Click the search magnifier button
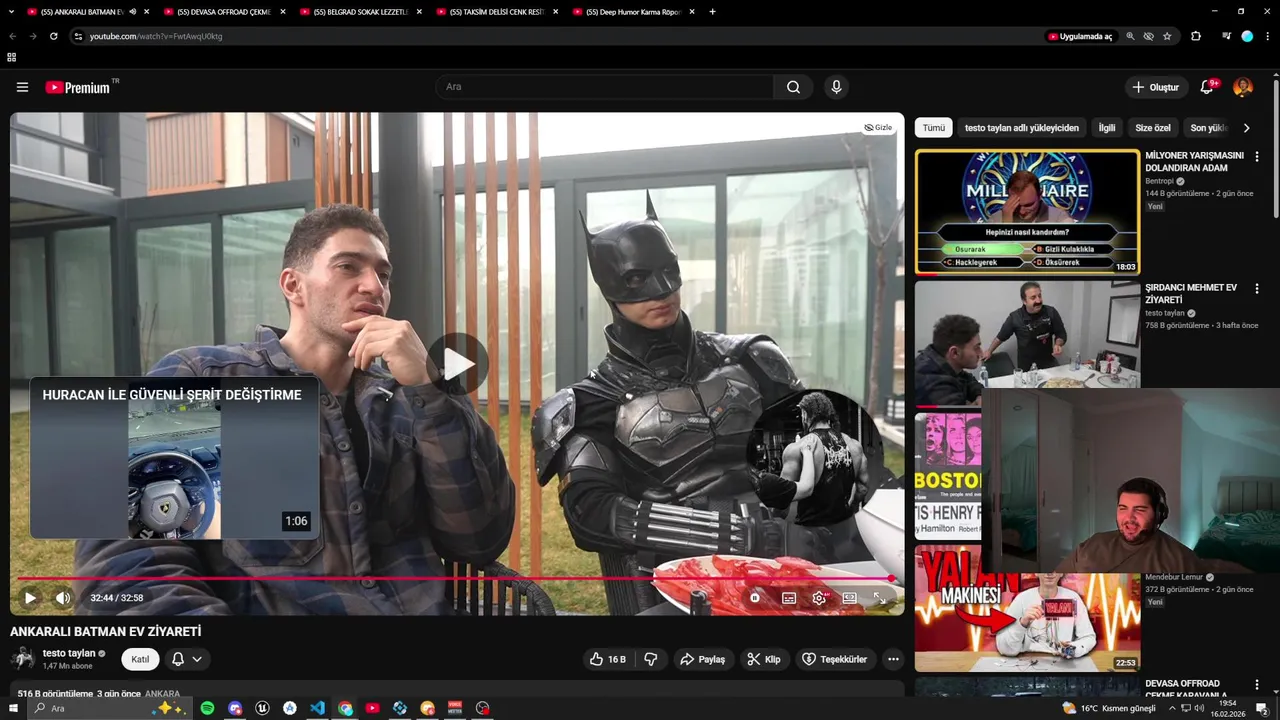1280x720 pixels. tap(793, 87)
